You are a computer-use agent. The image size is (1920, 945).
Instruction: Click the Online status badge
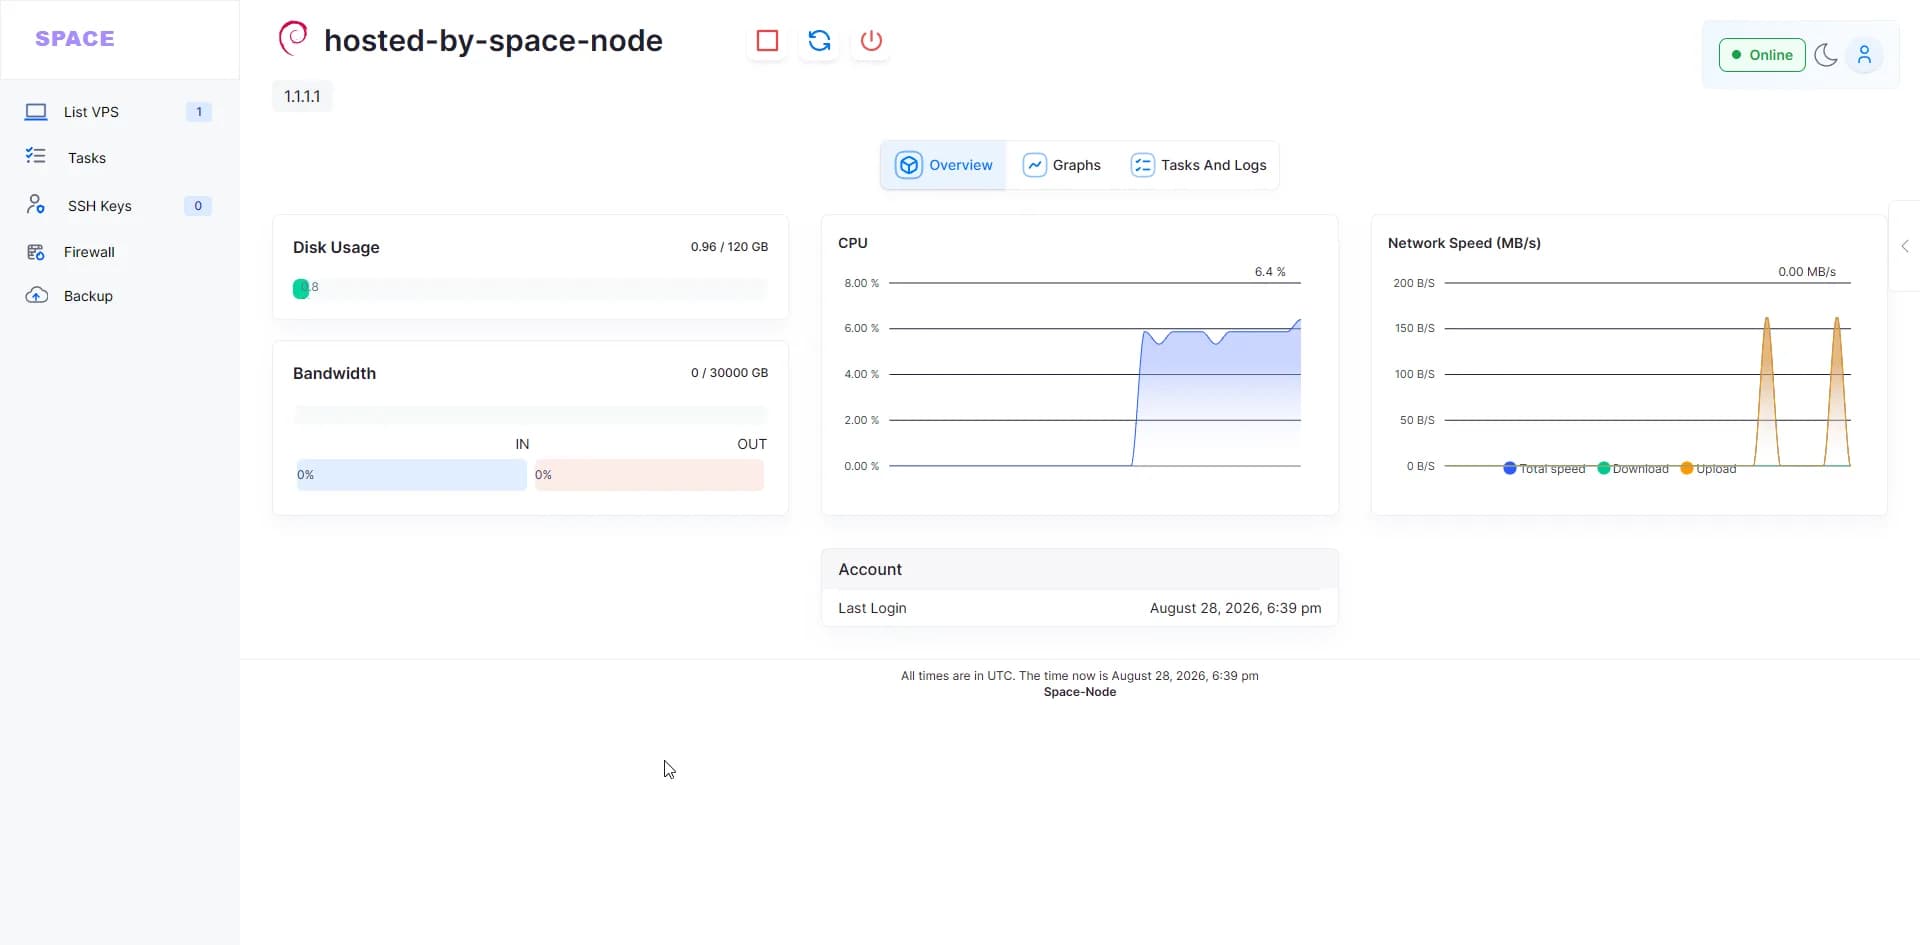coord(1762,55)
